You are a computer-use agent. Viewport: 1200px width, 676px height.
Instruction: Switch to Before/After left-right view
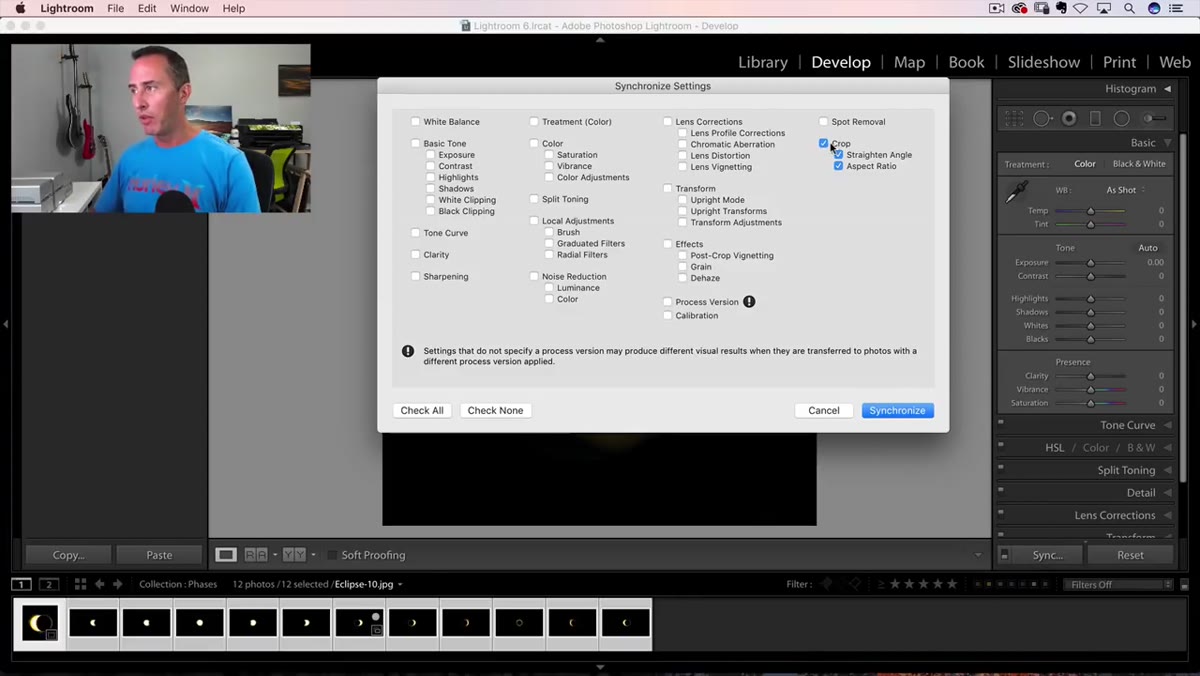click(256, 555)
